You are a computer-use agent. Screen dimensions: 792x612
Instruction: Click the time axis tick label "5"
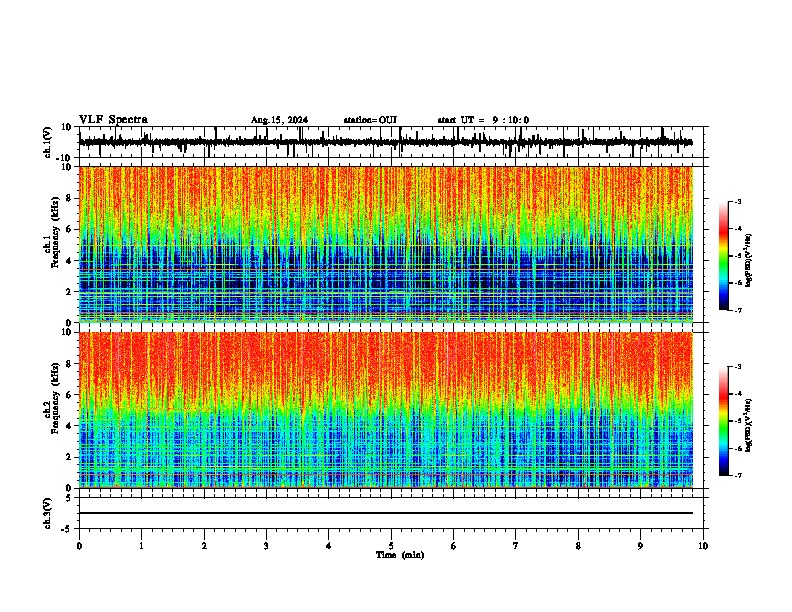pyautogui.click(x=391, y=546)
